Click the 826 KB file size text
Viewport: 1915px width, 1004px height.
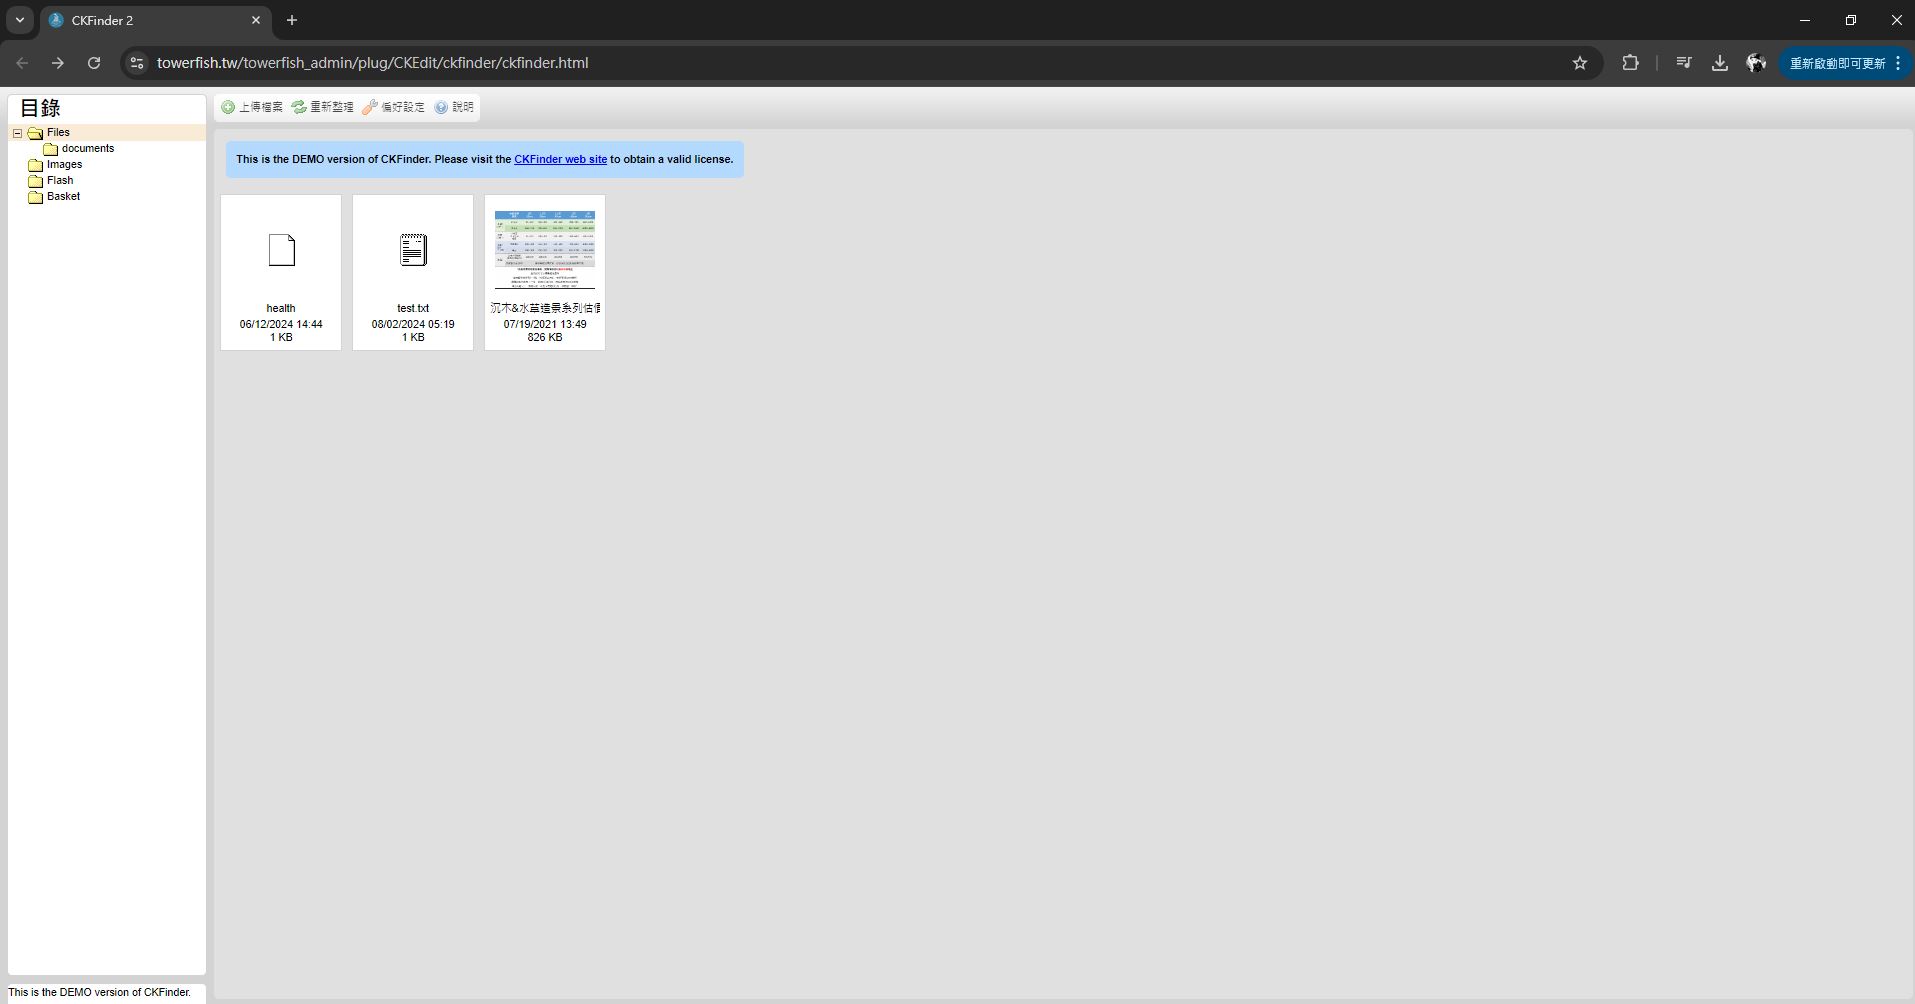[545, 337]
